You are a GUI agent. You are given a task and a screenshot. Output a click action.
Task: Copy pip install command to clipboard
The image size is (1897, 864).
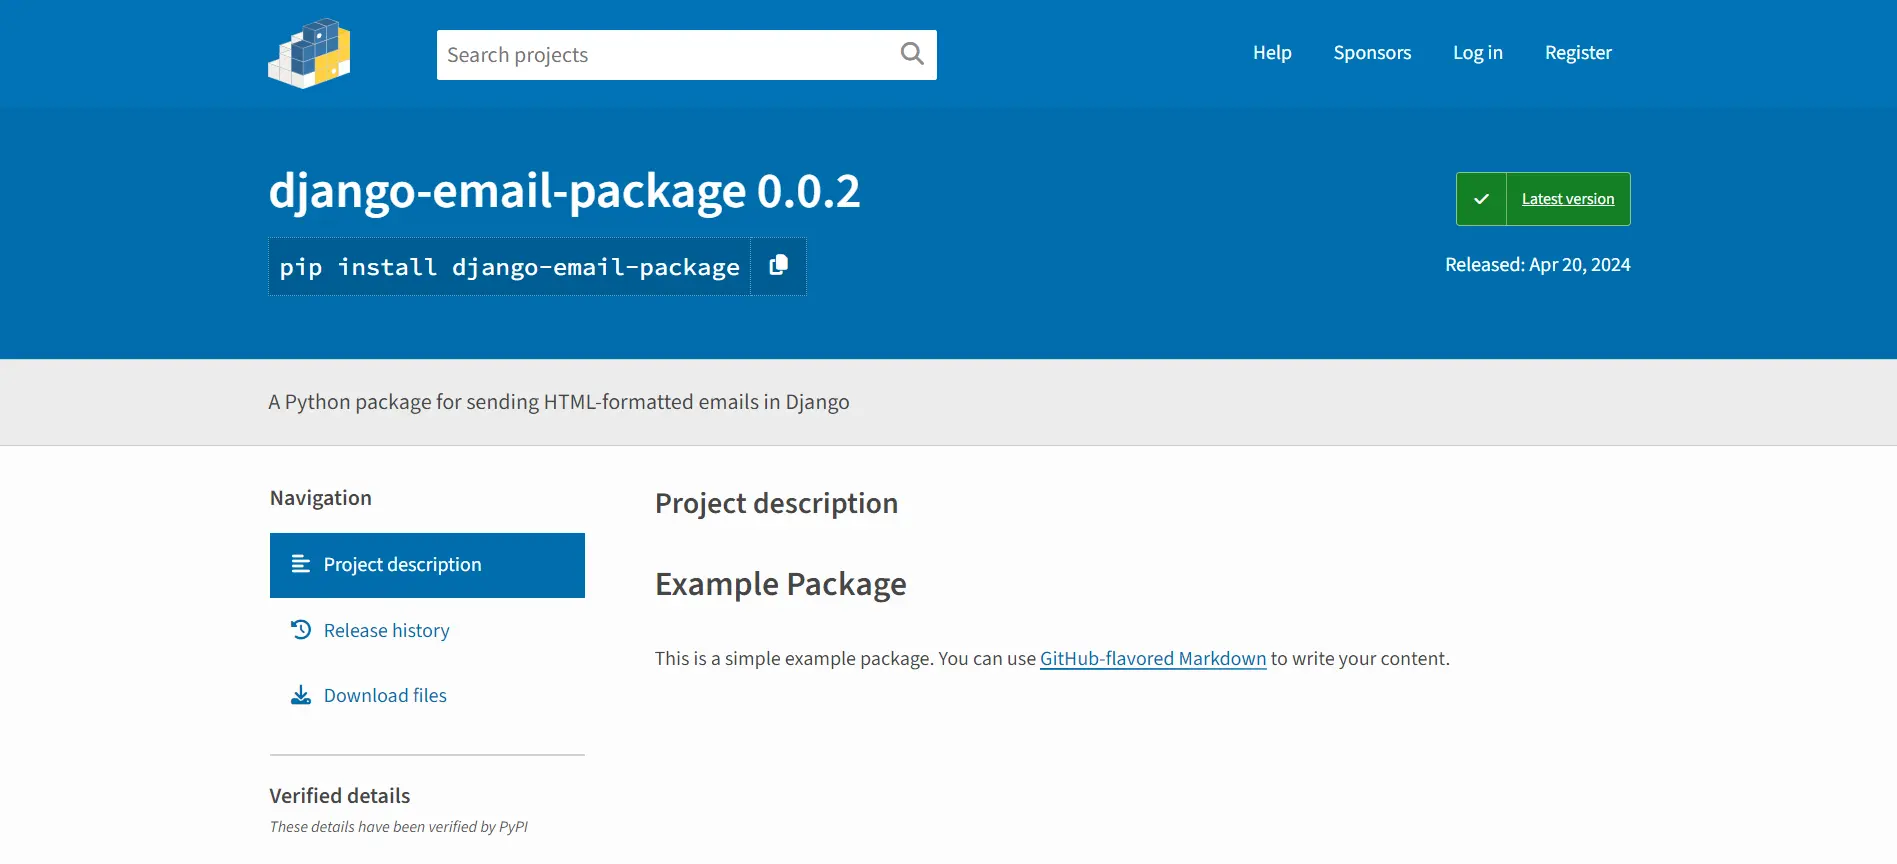[778, 266]
